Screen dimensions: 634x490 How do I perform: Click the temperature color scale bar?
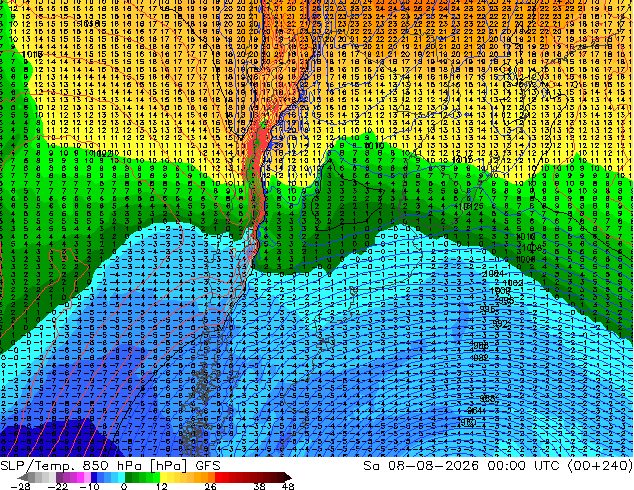pos(155,477)
